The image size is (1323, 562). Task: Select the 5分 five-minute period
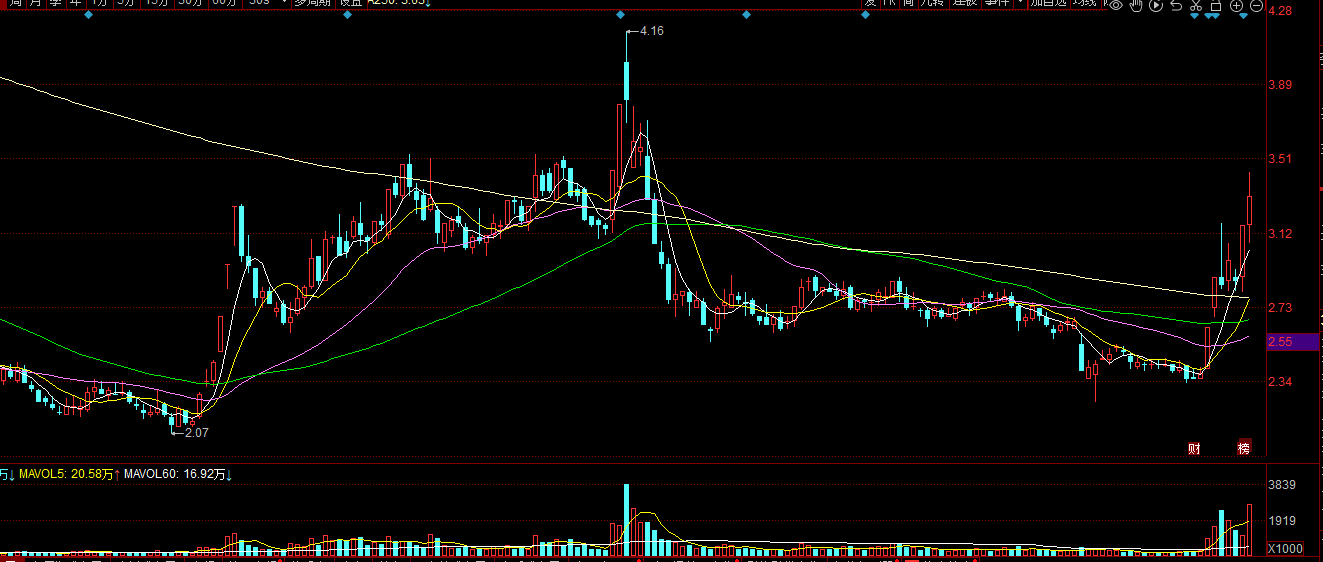(126, 4)
